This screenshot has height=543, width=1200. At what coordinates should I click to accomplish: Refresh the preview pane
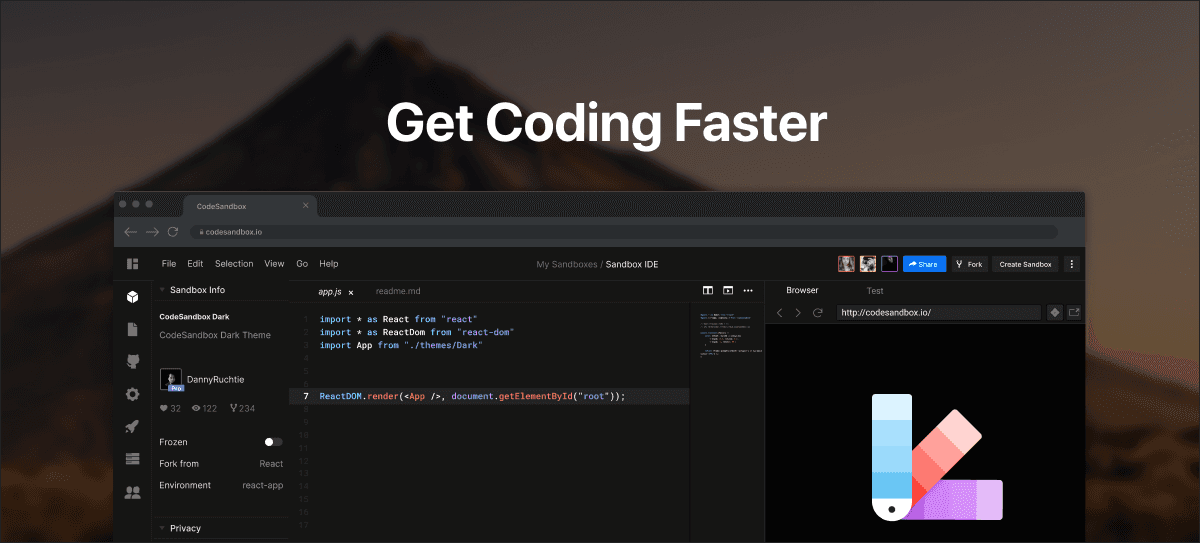pos(817,313)
